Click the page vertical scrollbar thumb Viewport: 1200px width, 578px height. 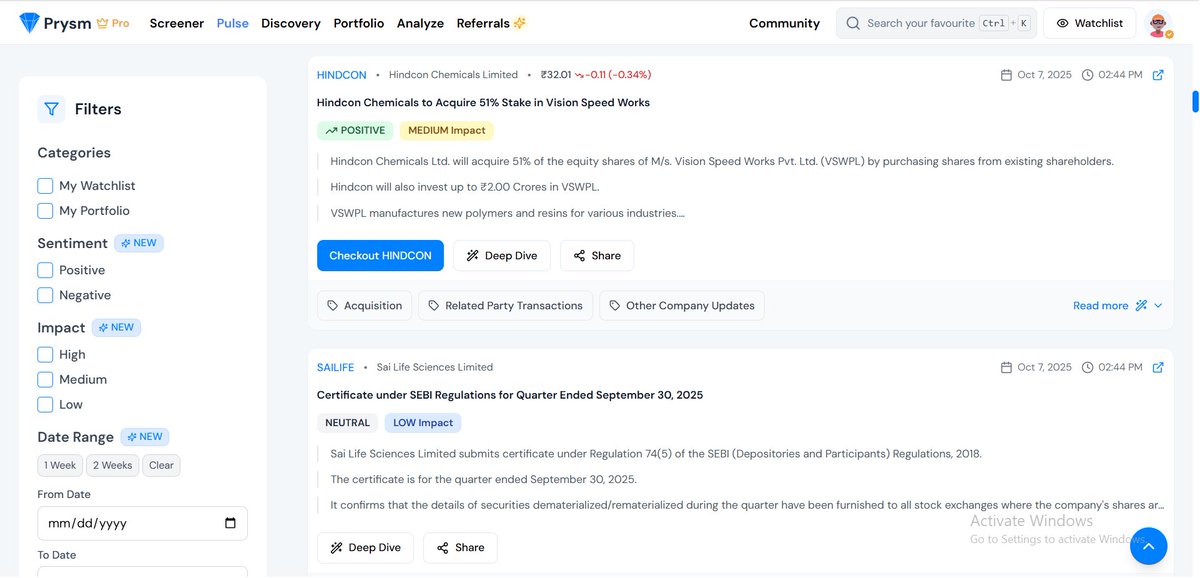pos(1194,102)
